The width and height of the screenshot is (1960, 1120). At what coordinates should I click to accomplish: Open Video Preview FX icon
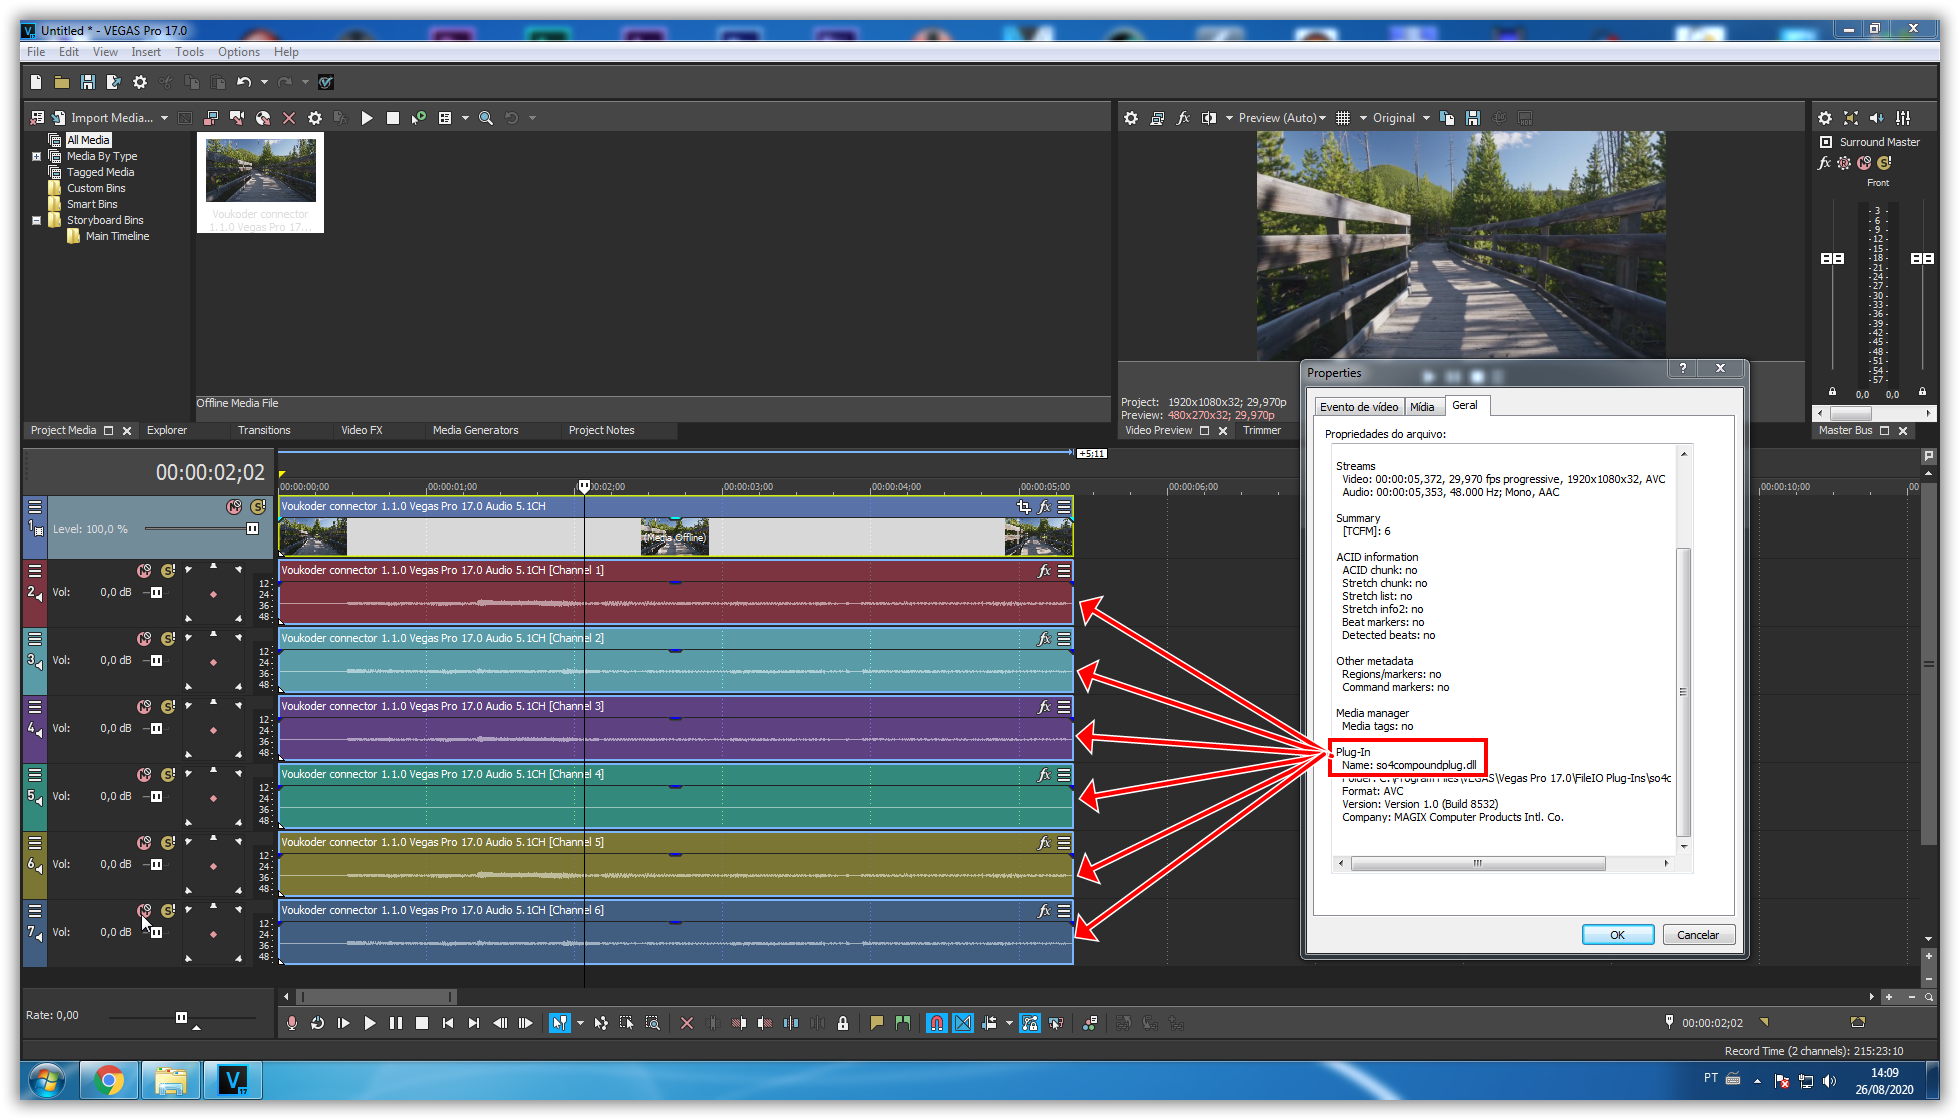pos(1183,118)
